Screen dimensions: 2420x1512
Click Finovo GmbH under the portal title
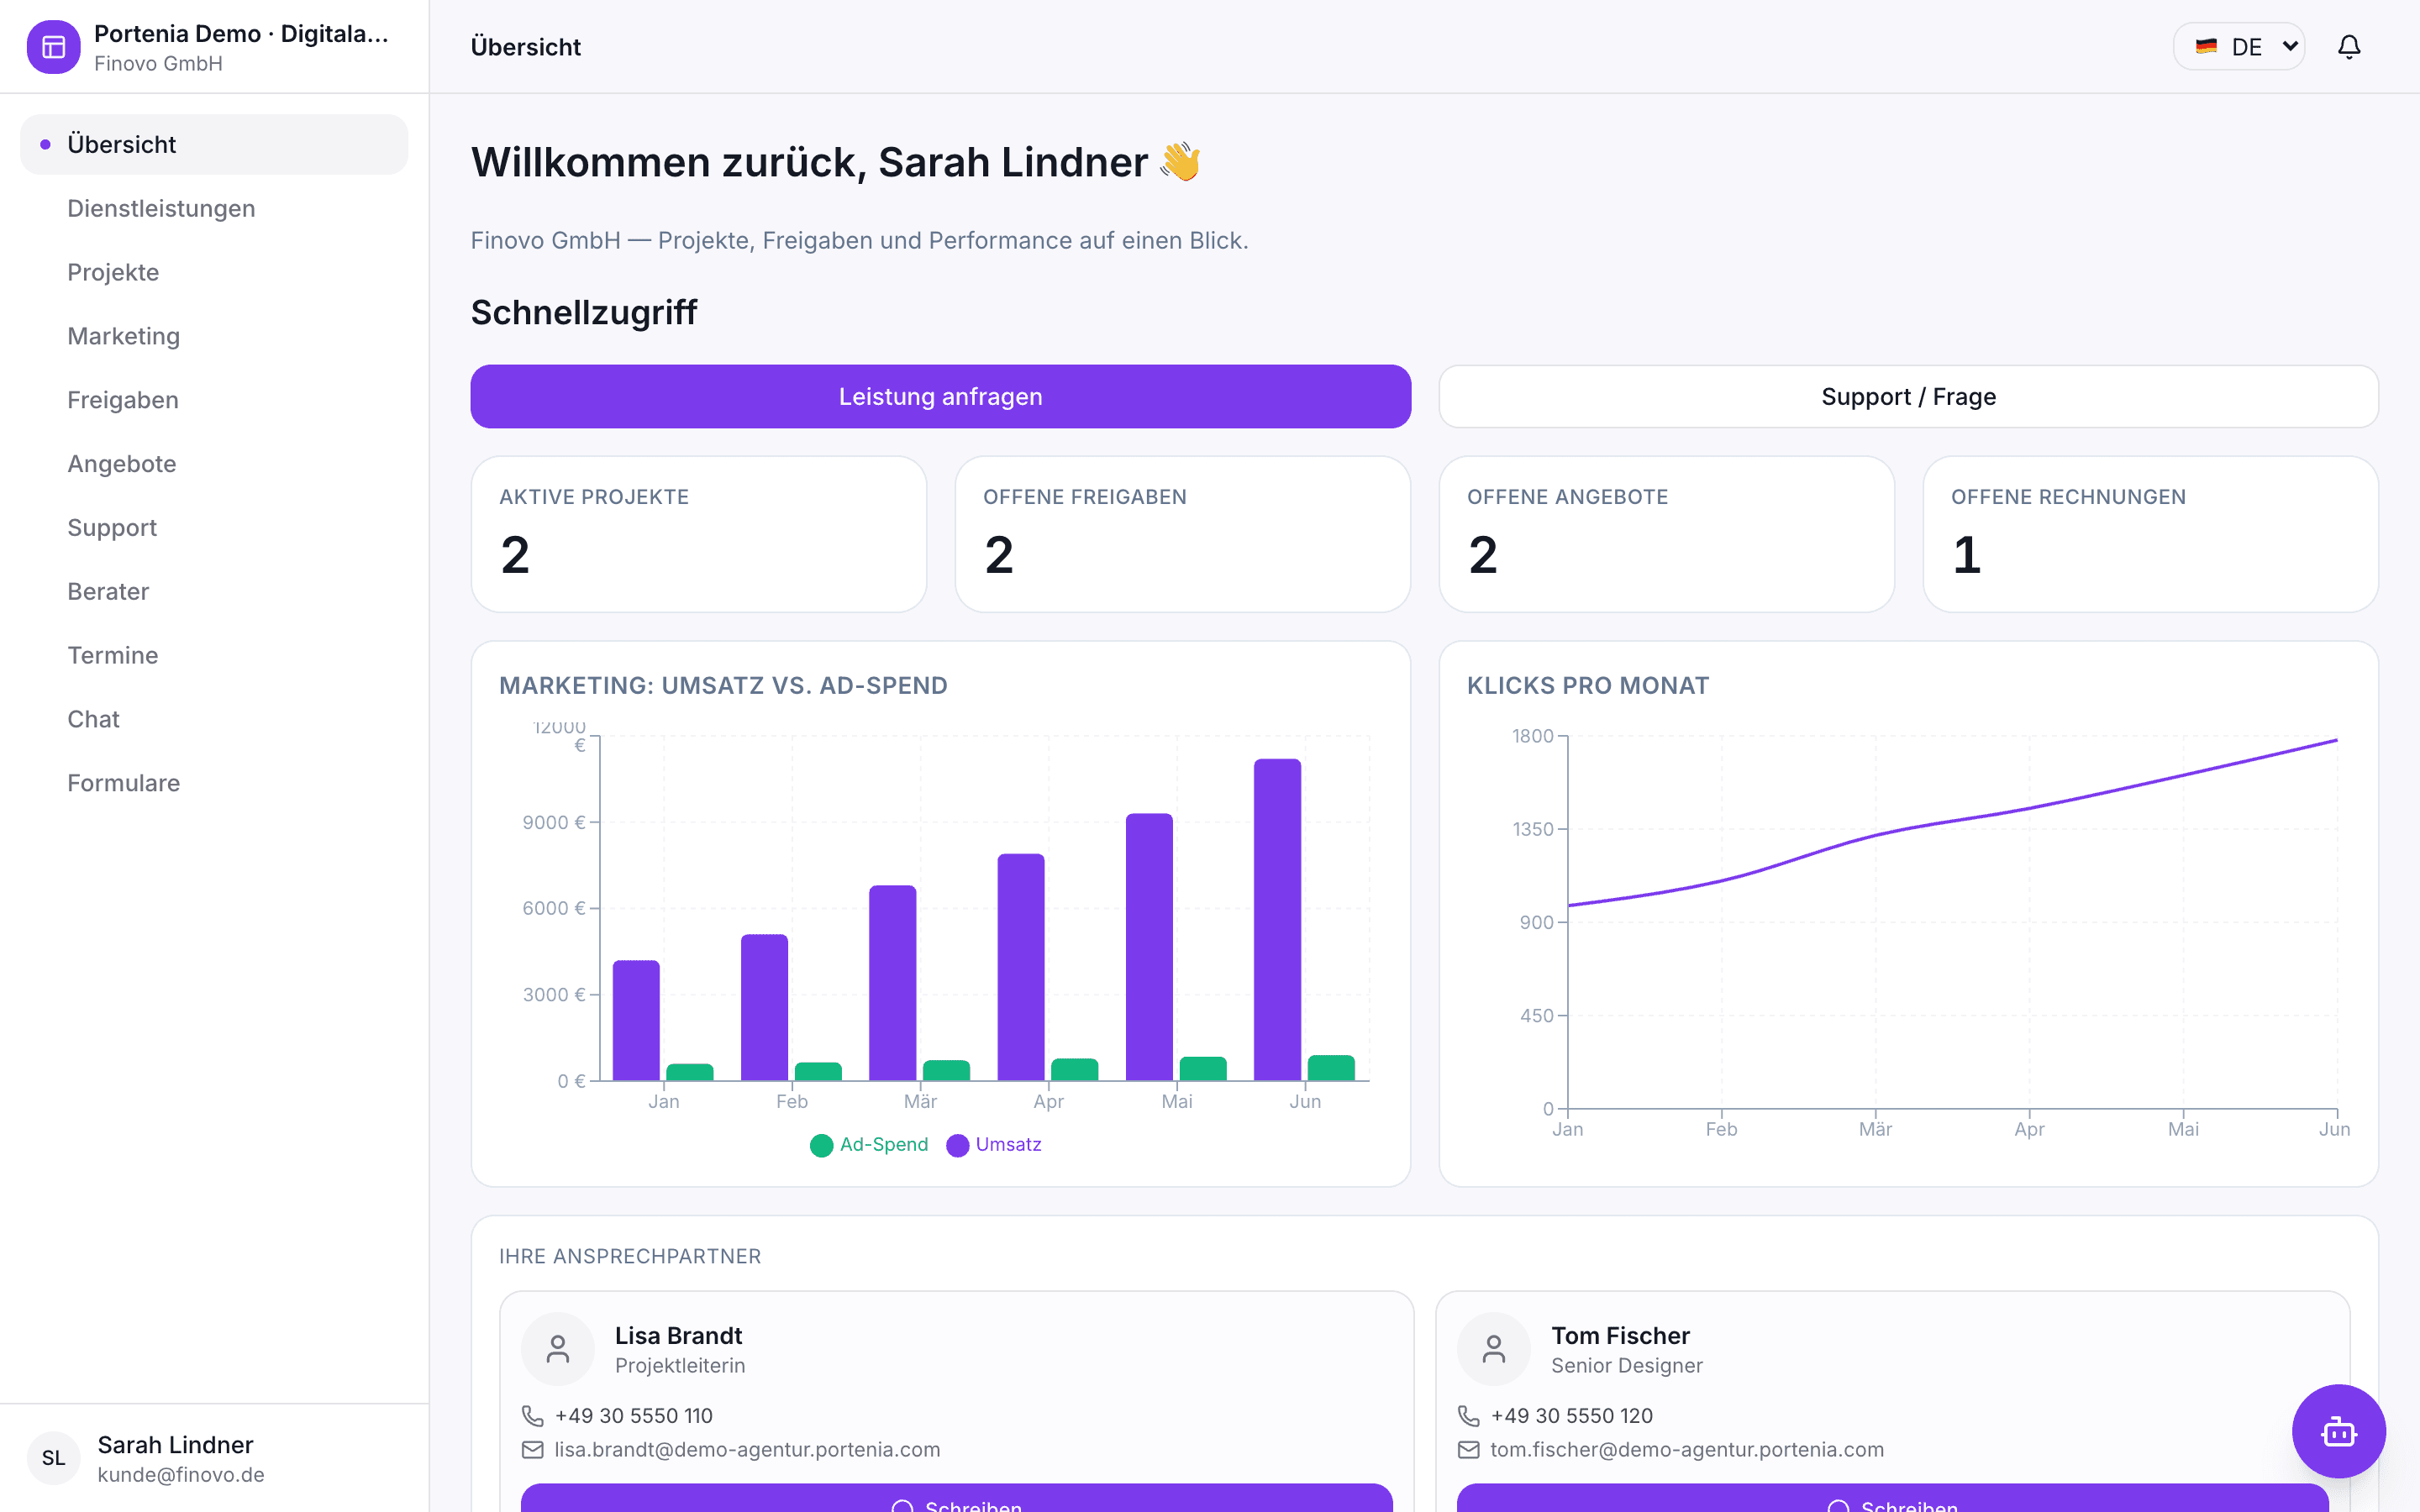click(x=158, y=63)
